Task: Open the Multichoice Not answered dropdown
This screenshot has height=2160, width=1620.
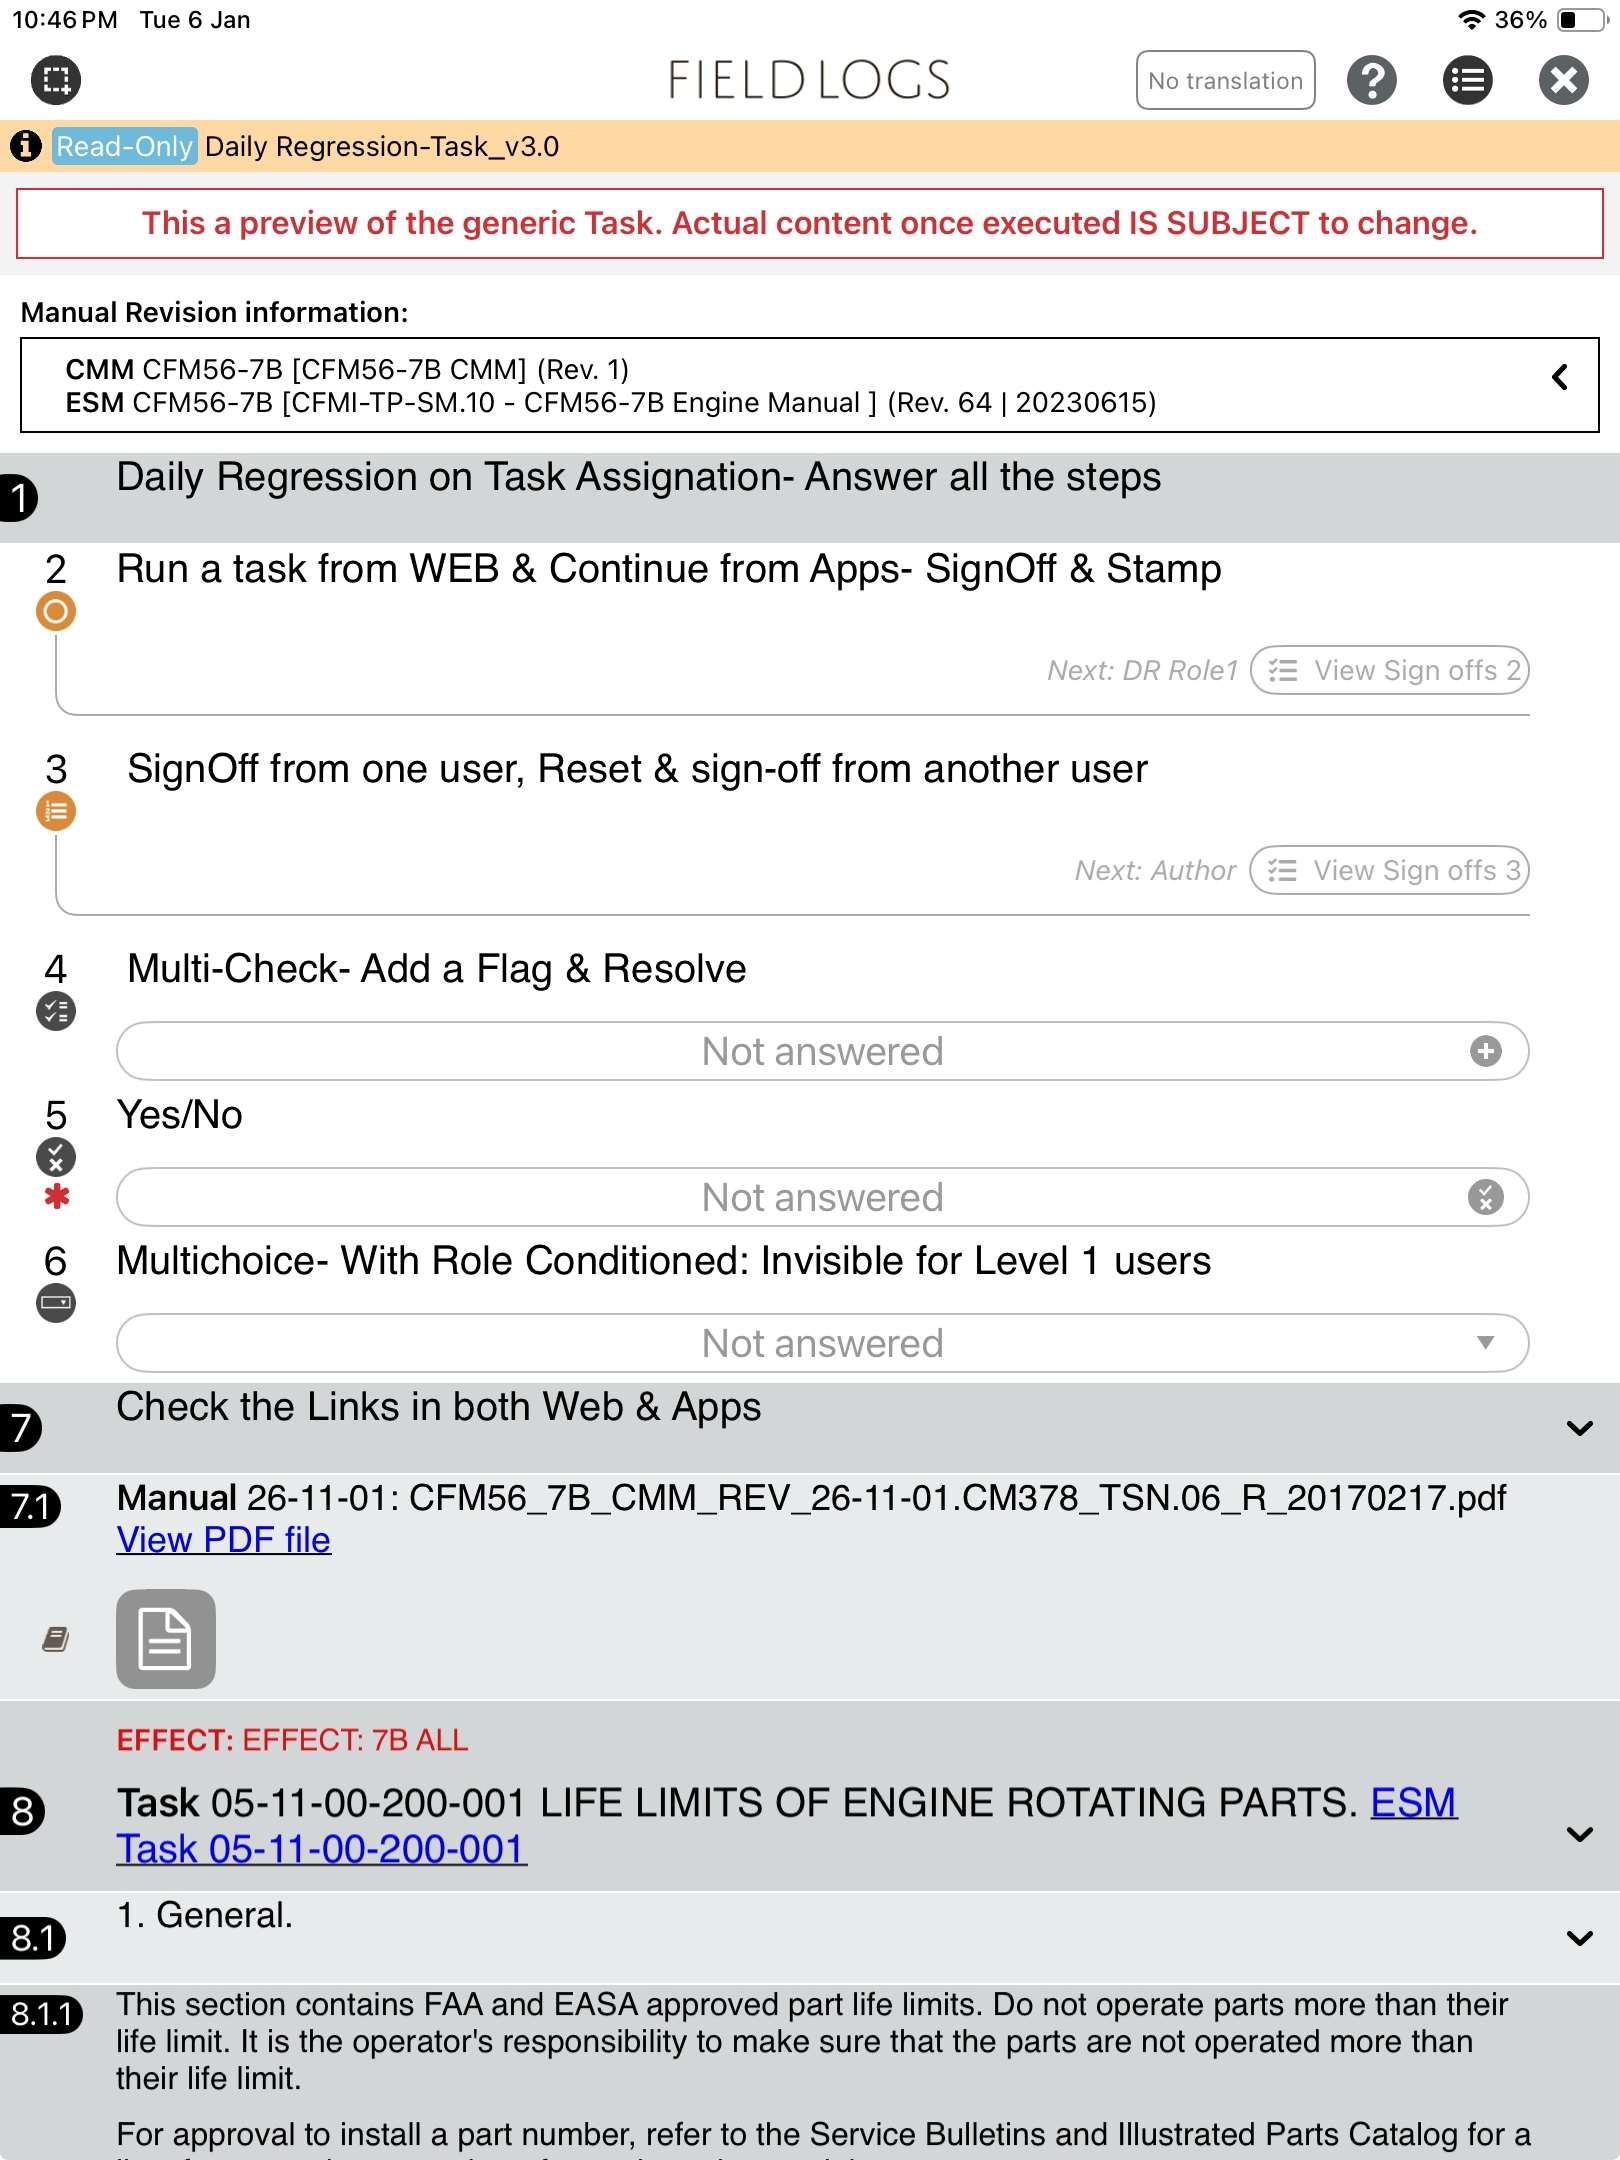Action: (822, 1343)
